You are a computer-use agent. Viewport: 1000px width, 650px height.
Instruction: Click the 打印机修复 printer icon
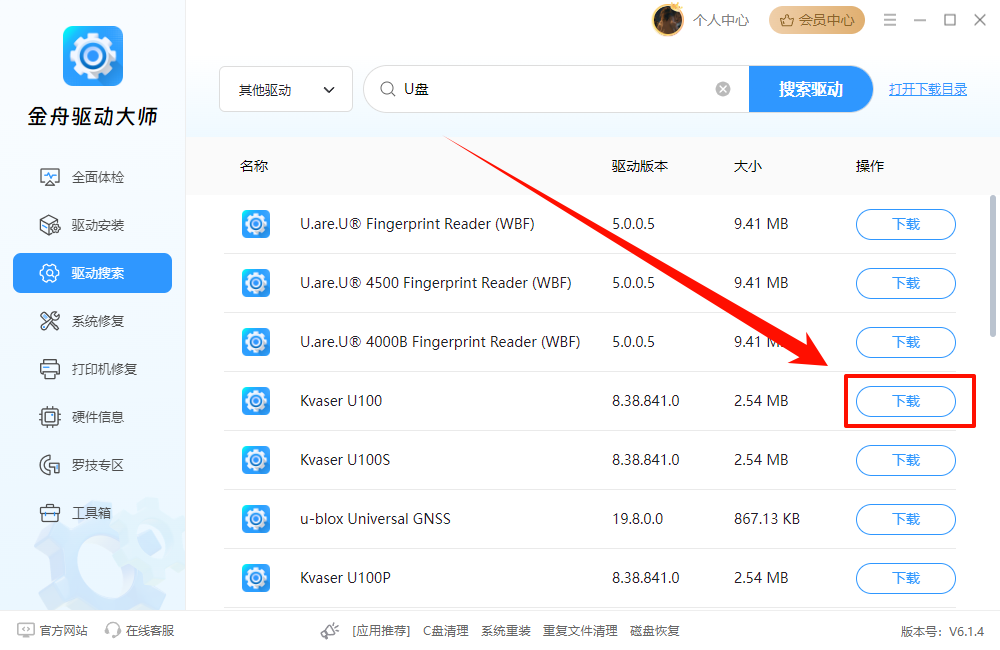click(50, 369)
